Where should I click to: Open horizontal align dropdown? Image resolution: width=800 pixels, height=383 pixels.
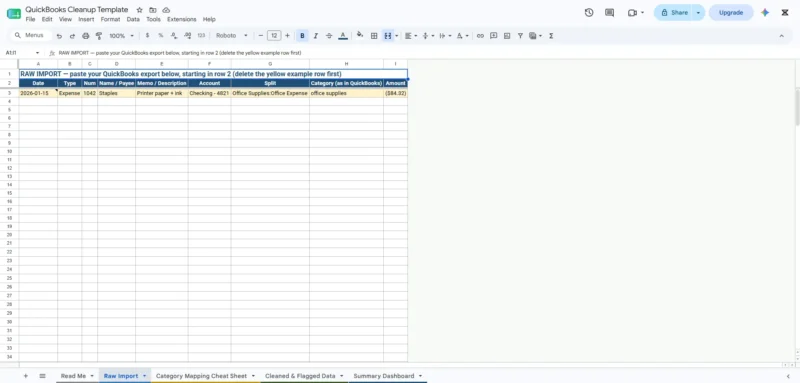(x=411, y=36)
